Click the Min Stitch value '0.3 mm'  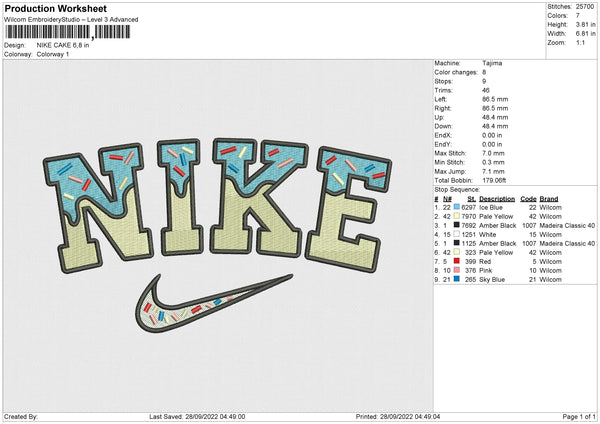coord(493,162)
